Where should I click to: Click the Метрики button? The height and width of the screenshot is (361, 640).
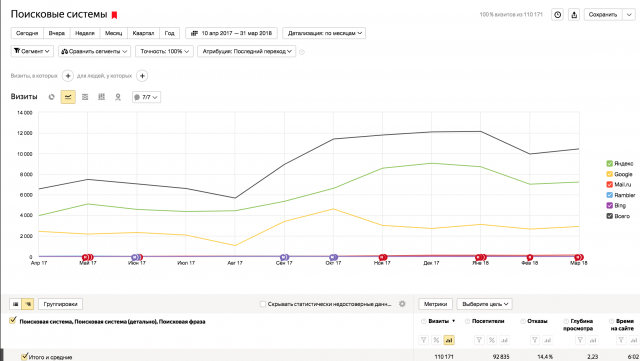point(436,304)
